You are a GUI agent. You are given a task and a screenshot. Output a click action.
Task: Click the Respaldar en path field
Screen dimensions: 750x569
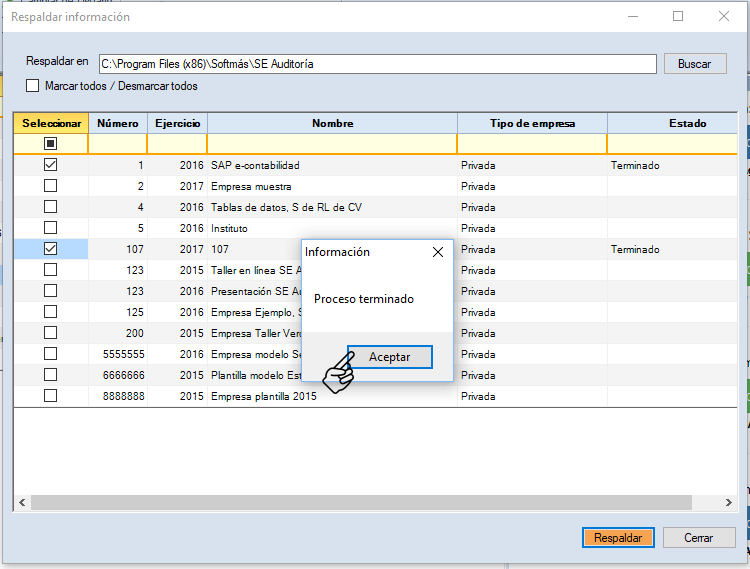377,63
